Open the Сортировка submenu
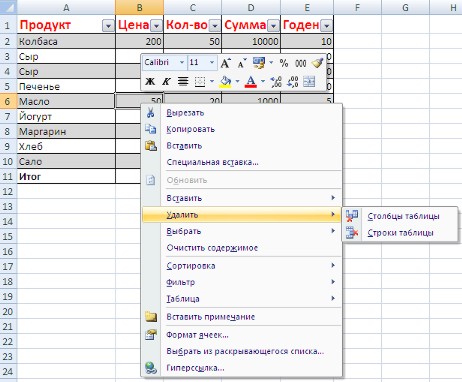 click(x=242, y=266)
